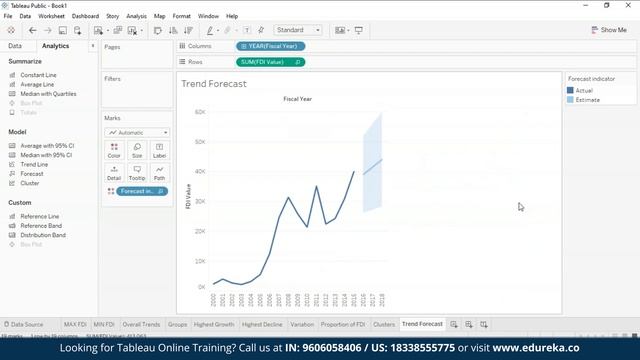This screenshot has width=640, height=360.
Task: Click the Swap Rows and Columns icon
Action: [158, 30]
